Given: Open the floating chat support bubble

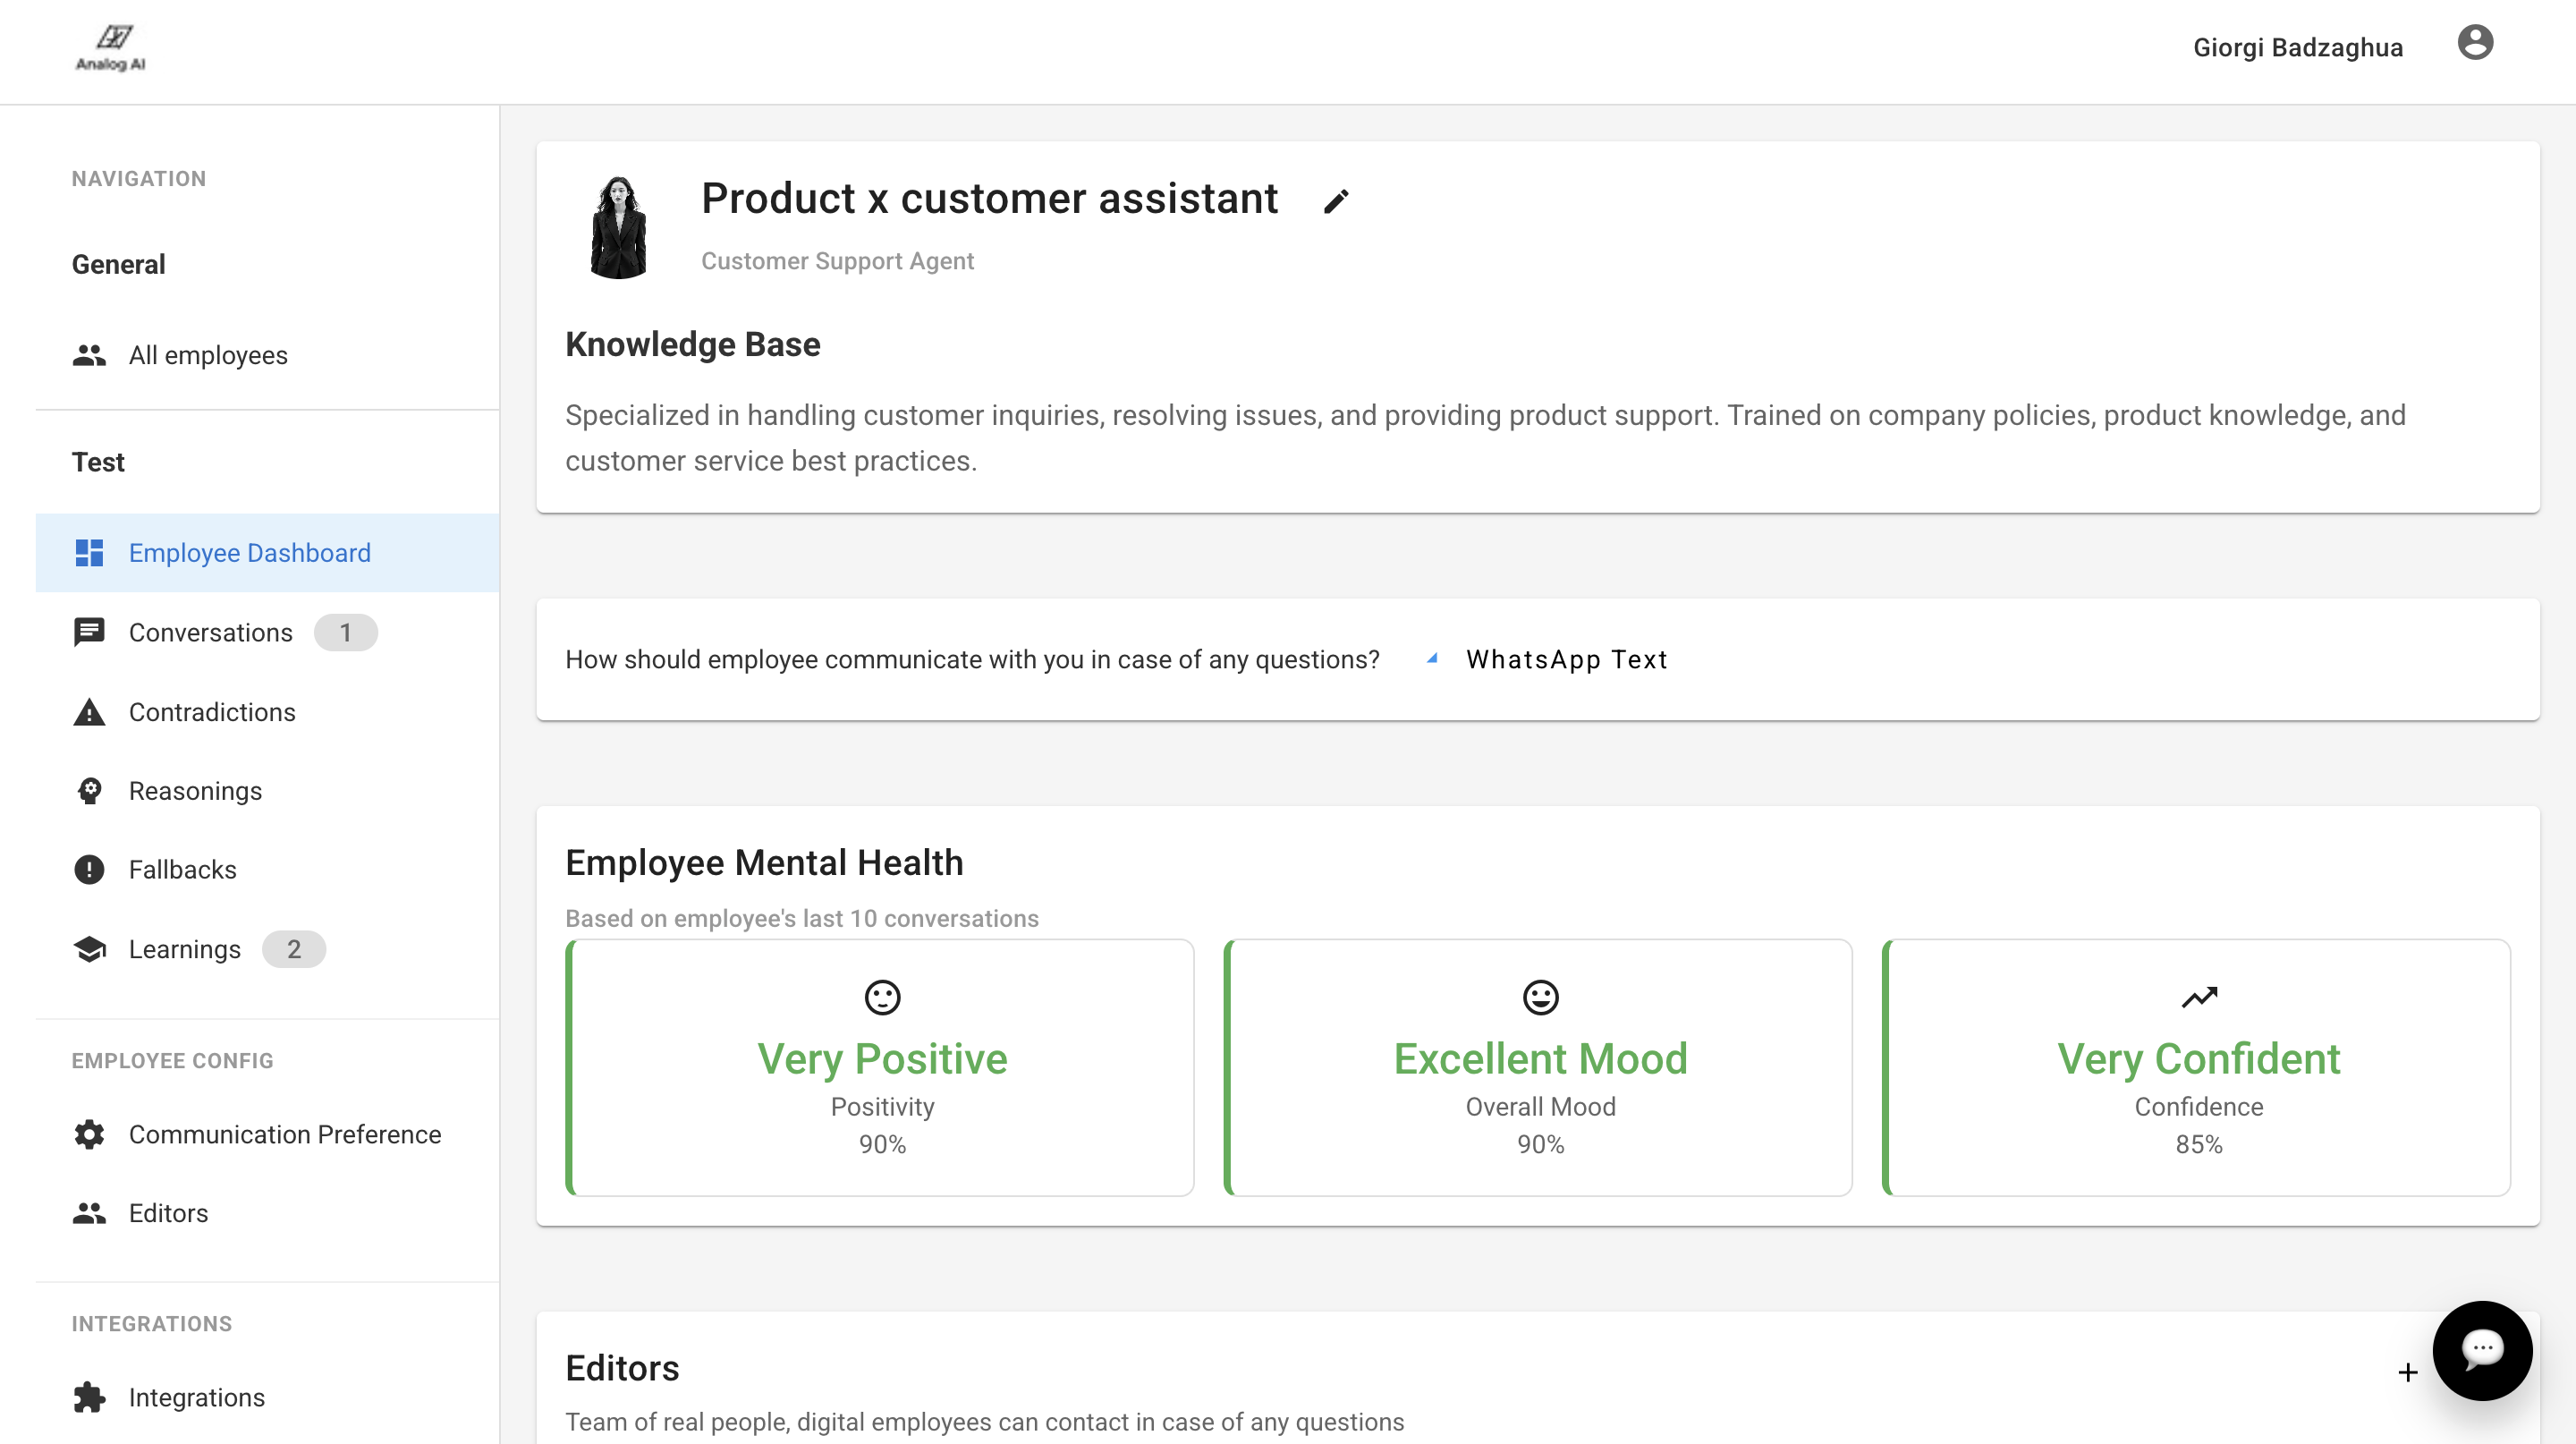Looking at the screenshot, I should [2484, 1350].
